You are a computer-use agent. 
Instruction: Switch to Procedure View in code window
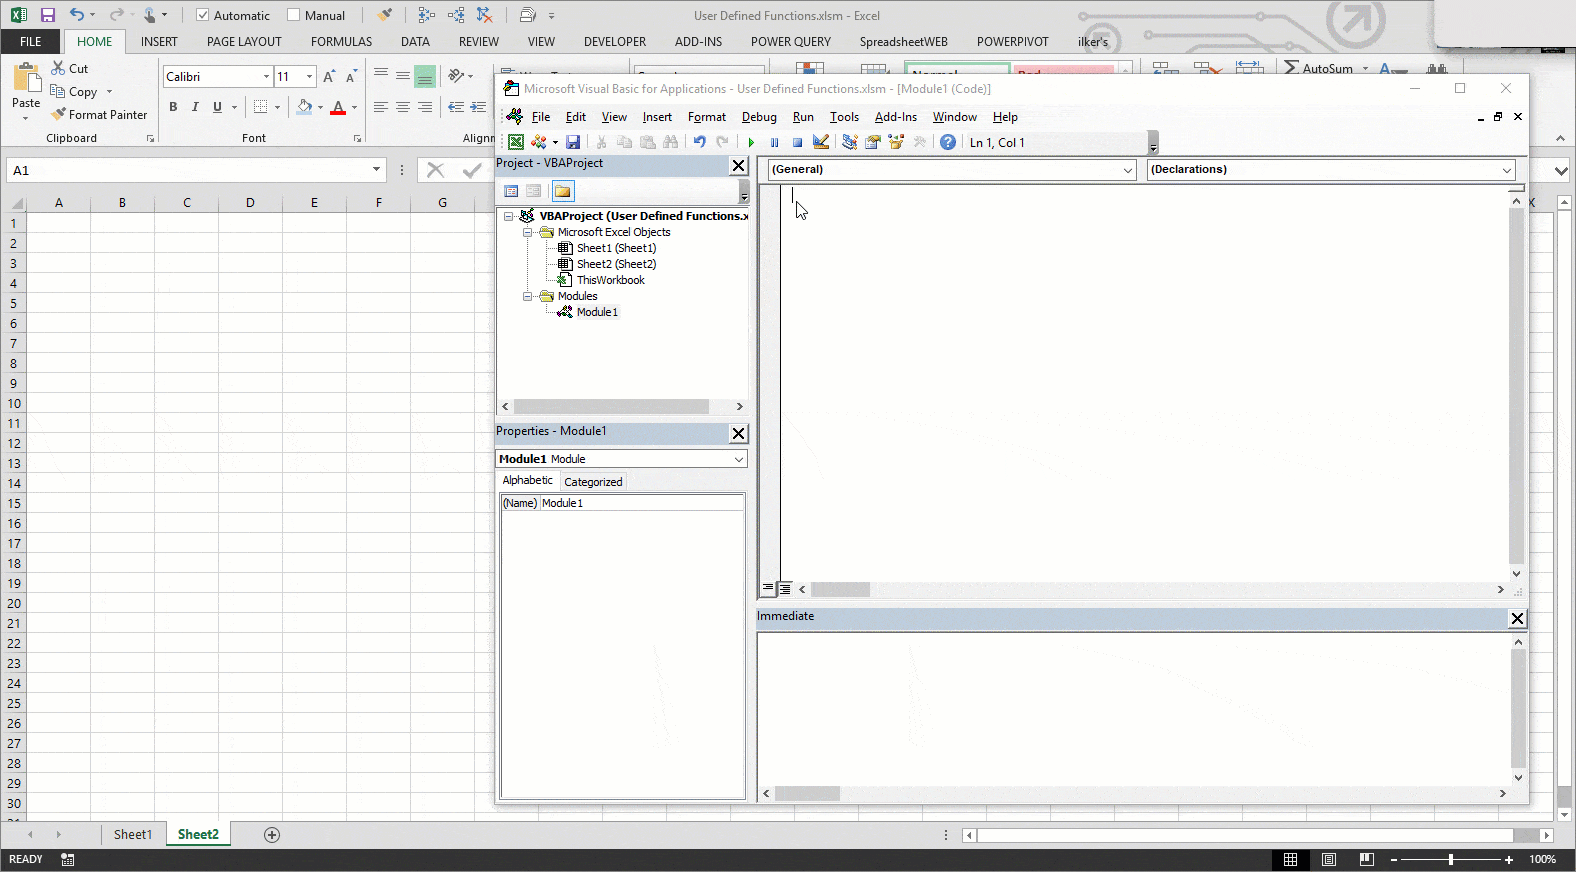pos(768,589)
